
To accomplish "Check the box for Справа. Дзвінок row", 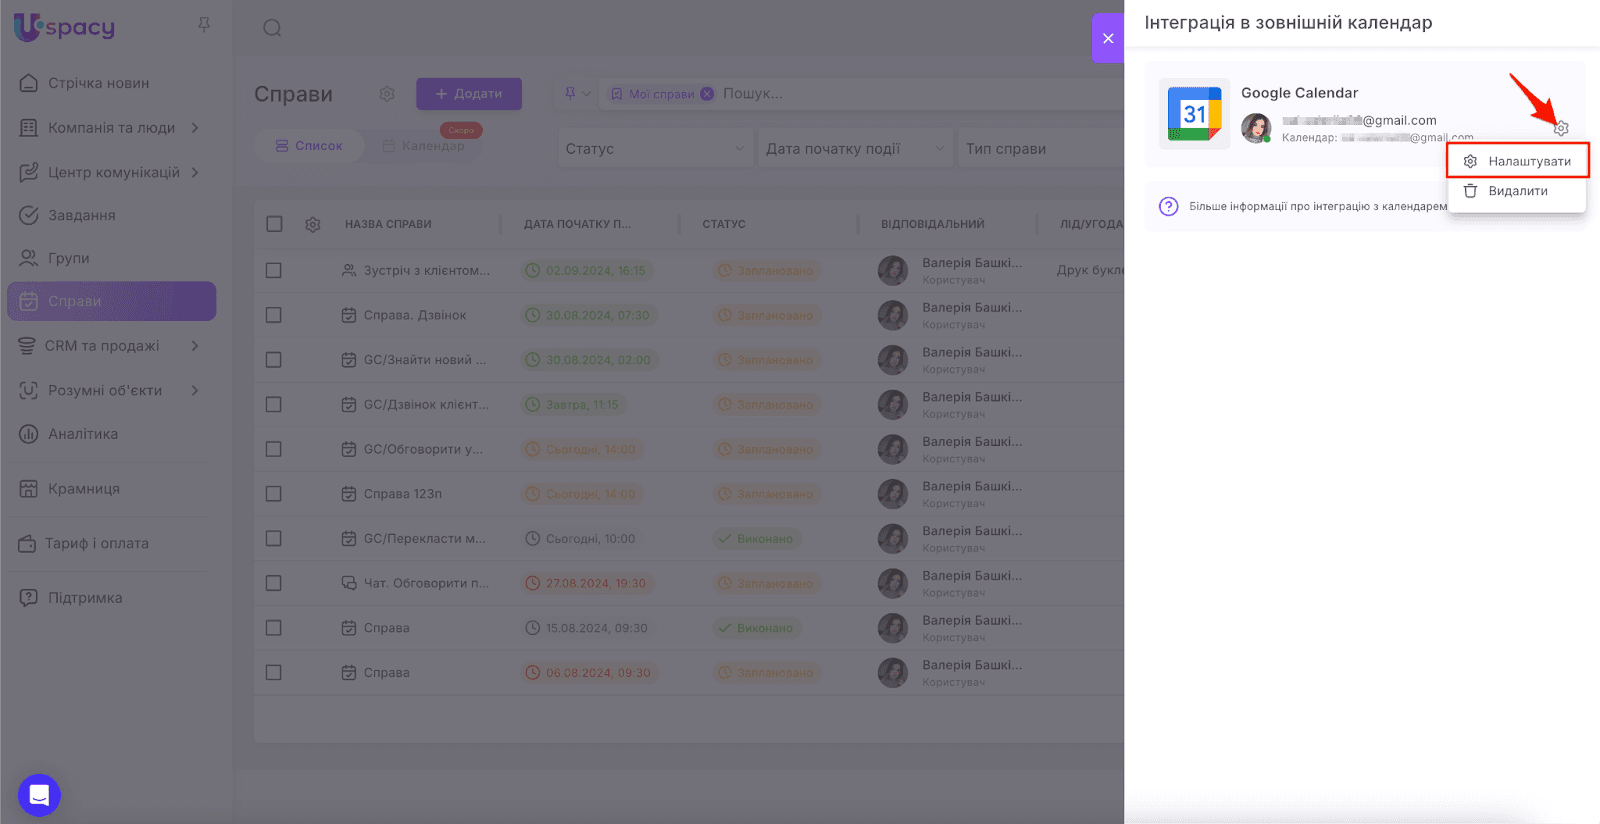I will pyautogui.click(x=274, y=315).
